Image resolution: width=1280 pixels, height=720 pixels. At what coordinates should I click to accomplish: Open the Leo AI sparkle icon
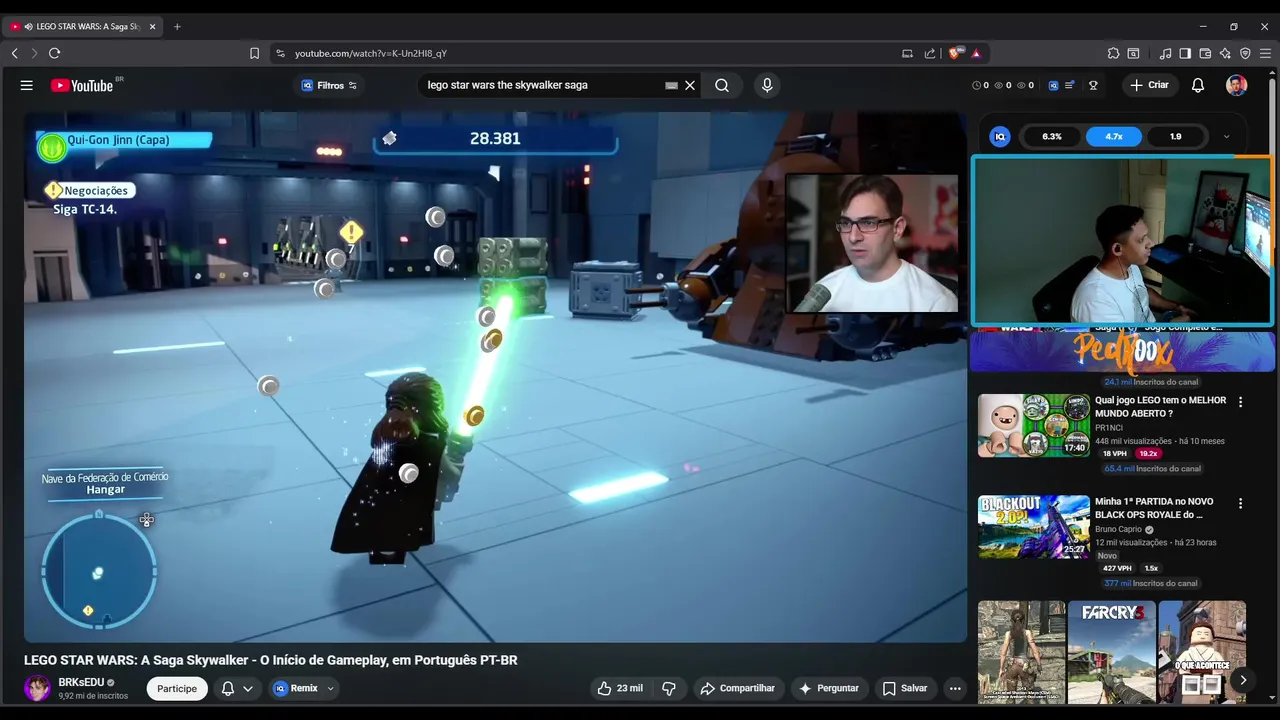(x=1225, y=53)
